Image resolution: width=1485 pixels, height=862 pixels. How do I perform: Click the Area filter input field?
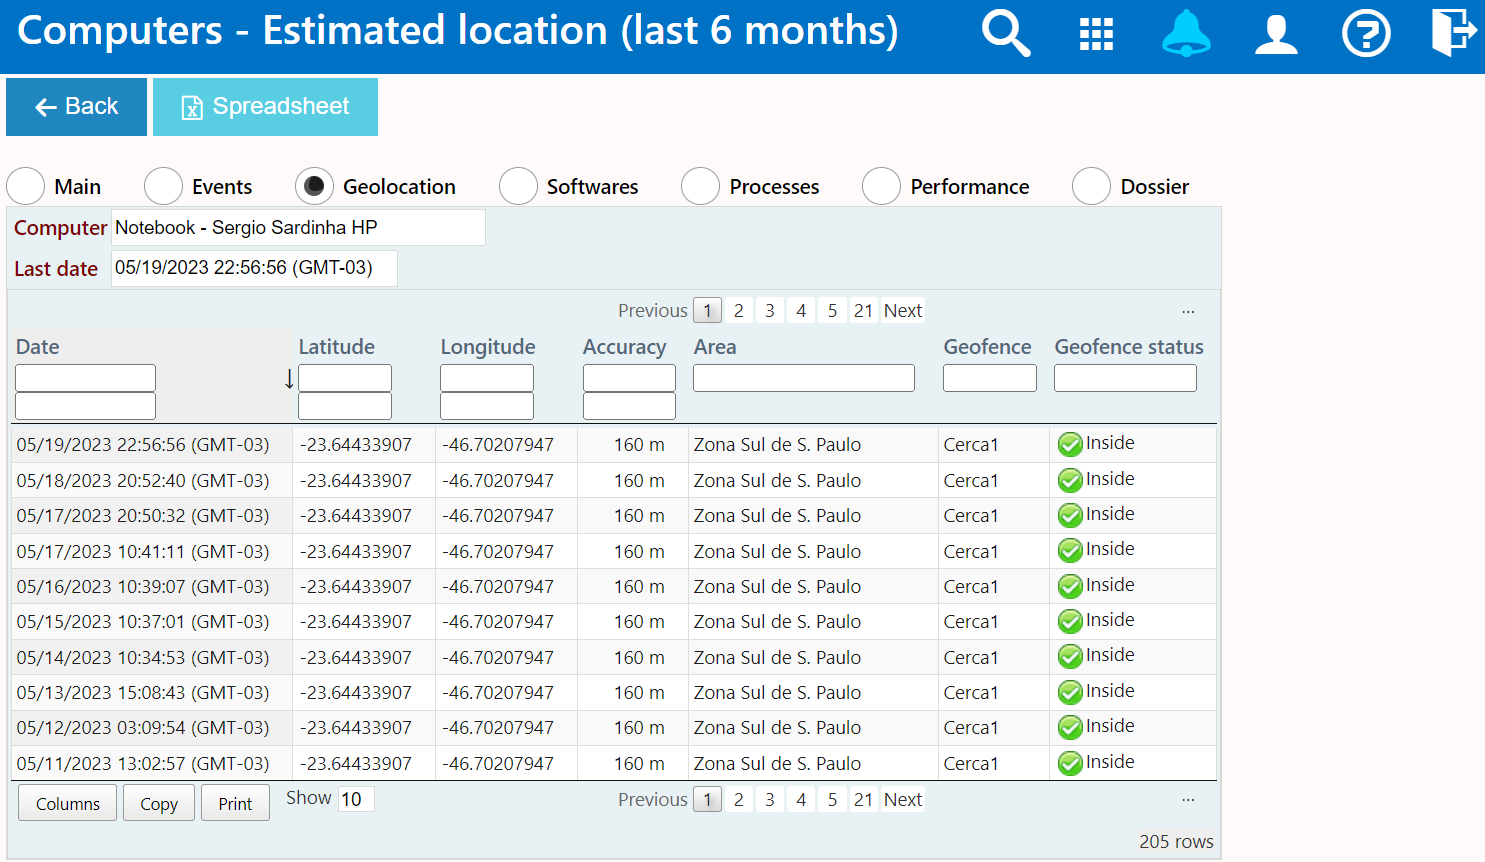click(x=803, y=378)
